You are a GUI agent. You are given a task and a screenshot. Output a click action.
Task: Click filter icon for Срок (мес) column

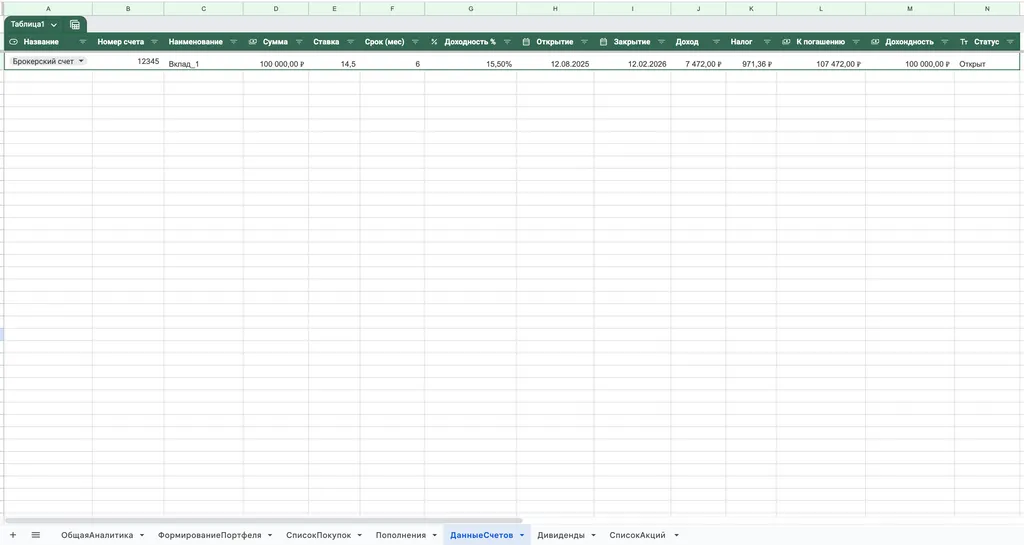click(x=414, y=42)
